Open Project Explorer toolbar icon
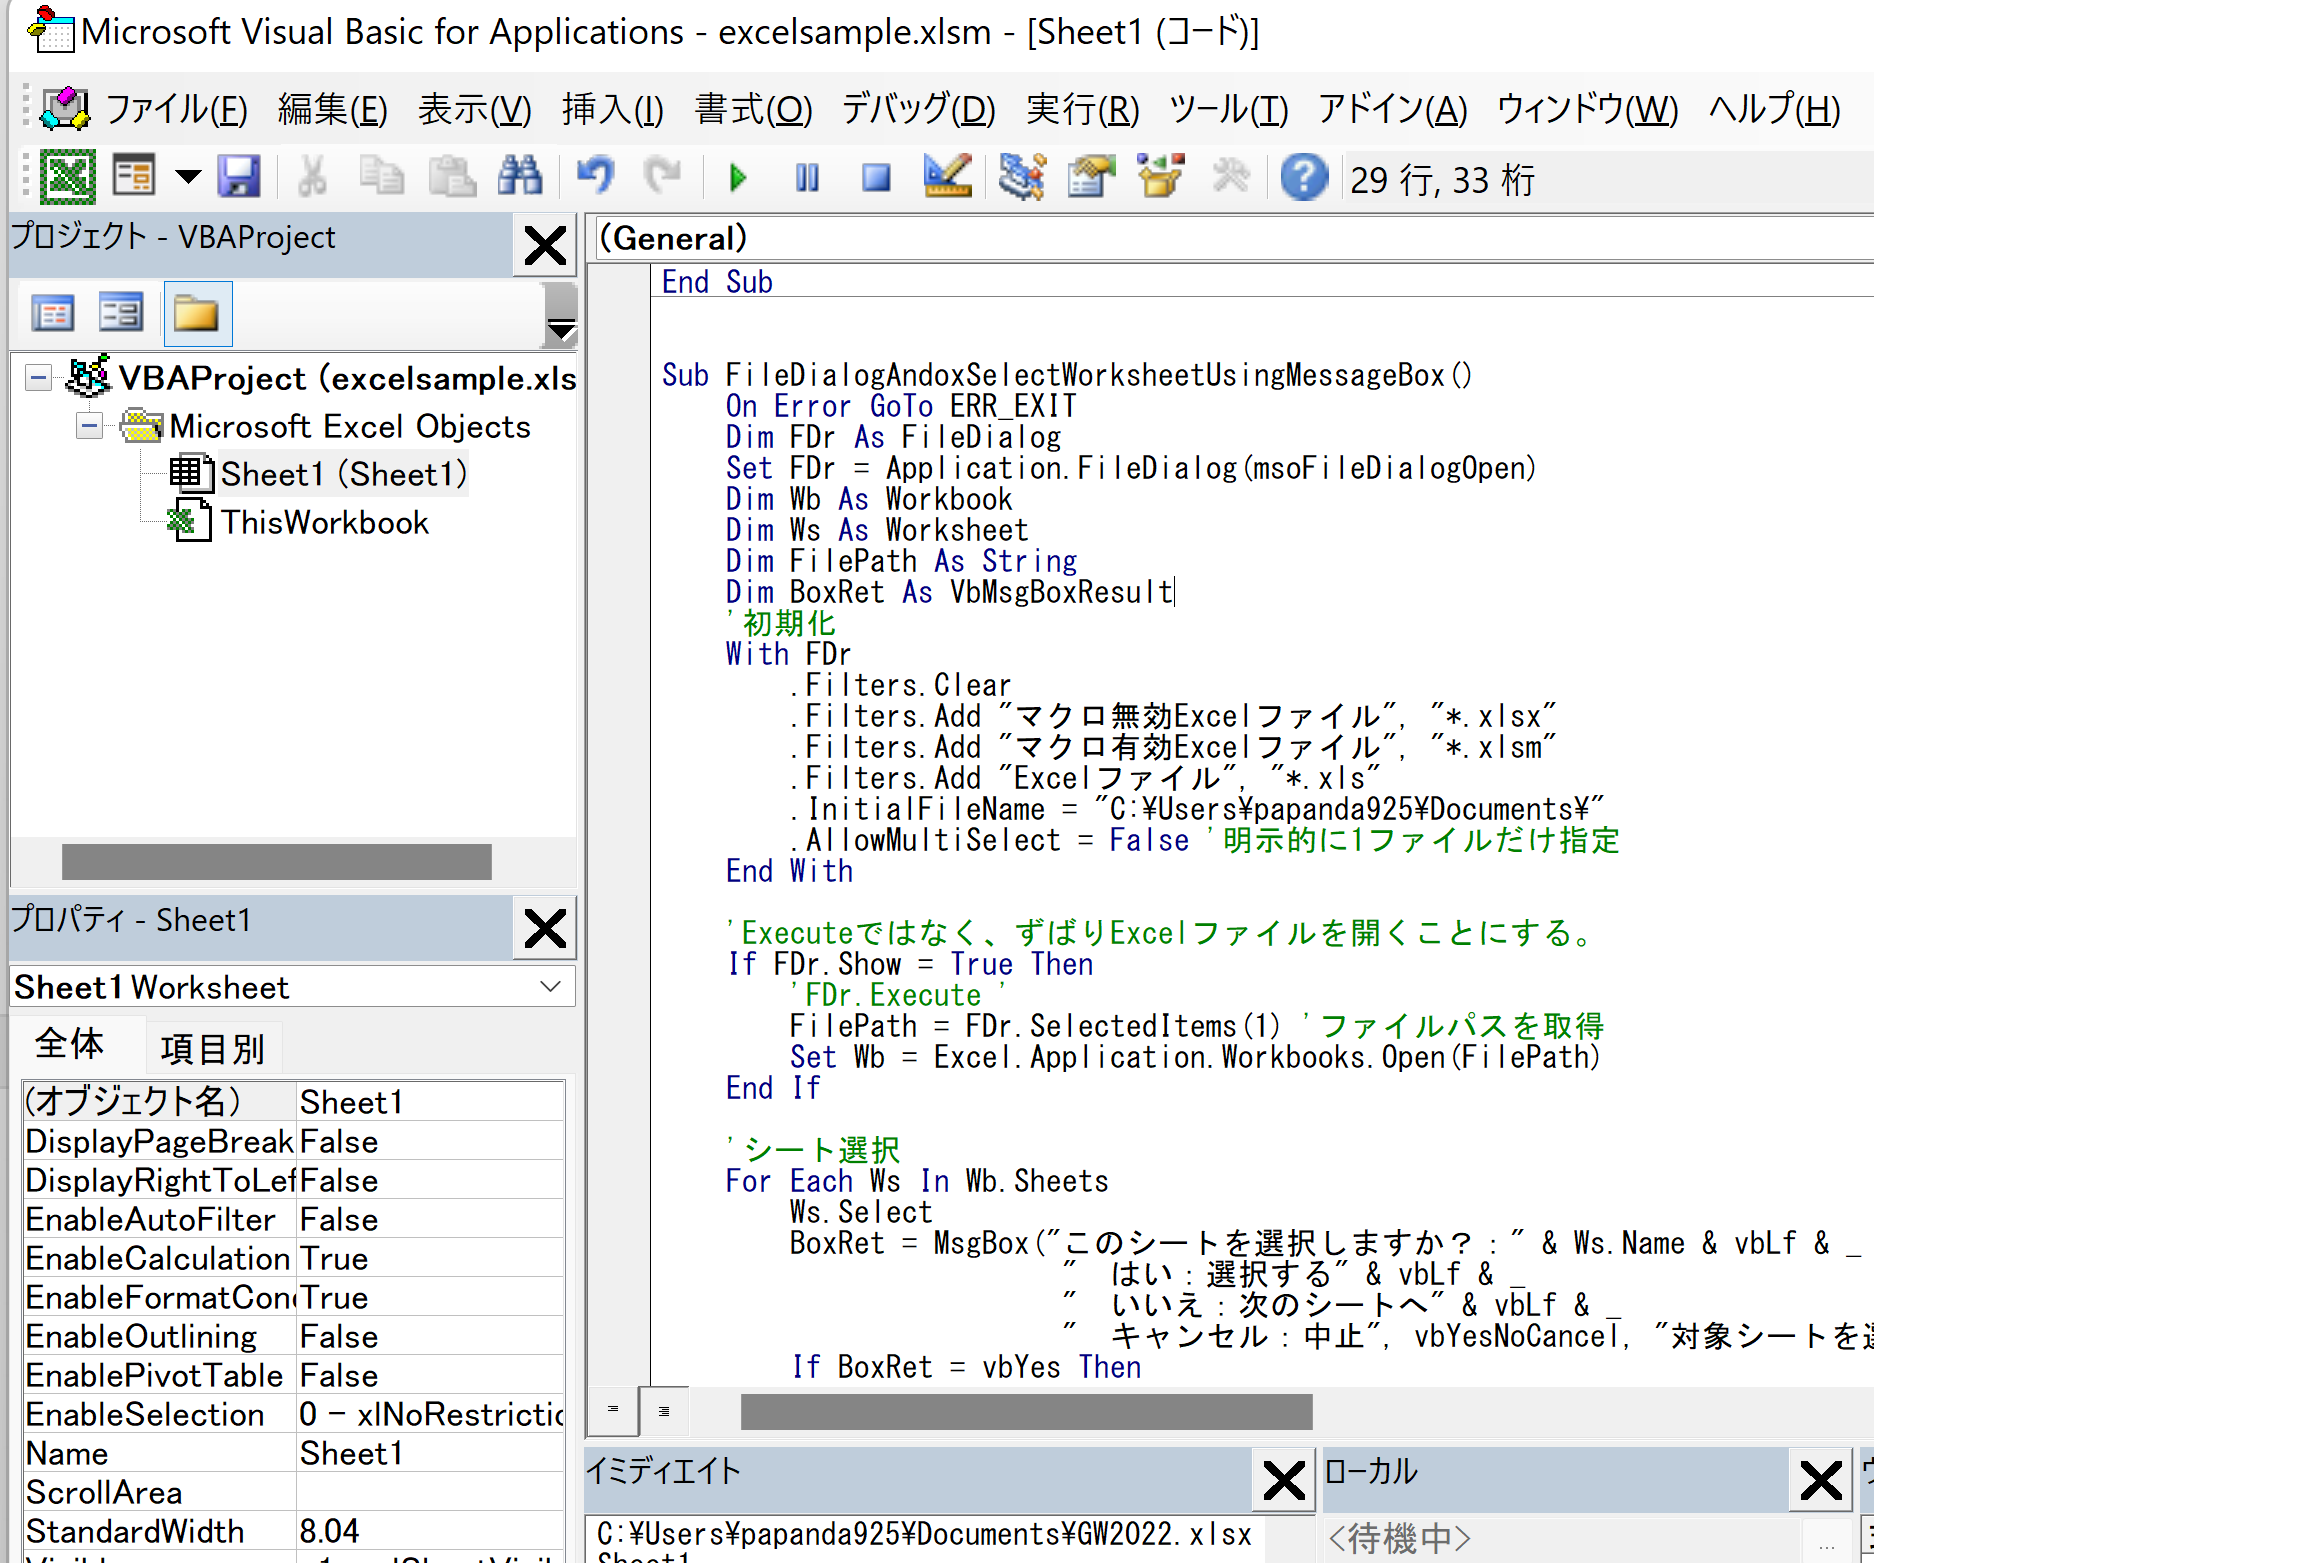2304x1563 pixels. (x=1022, y=178)
